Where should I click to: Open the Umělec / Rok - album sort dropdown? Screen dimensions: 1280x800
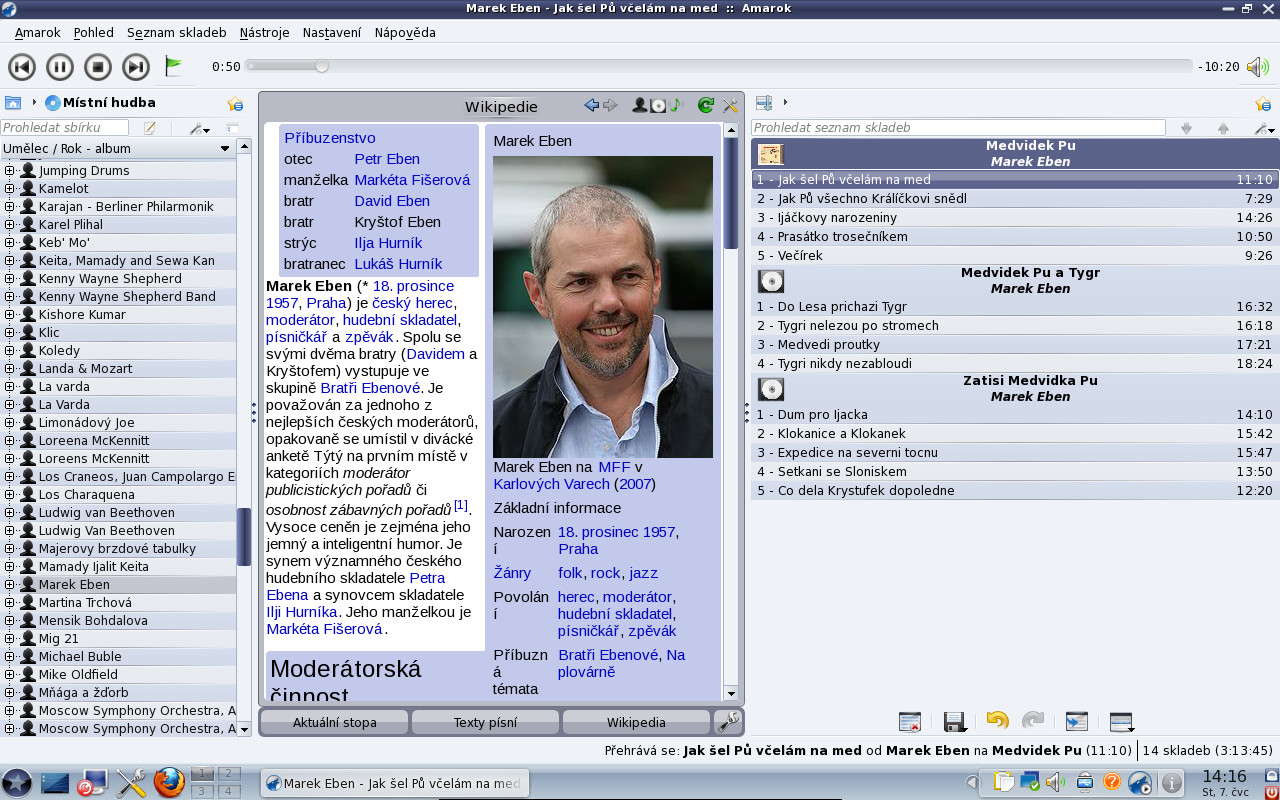118,148
